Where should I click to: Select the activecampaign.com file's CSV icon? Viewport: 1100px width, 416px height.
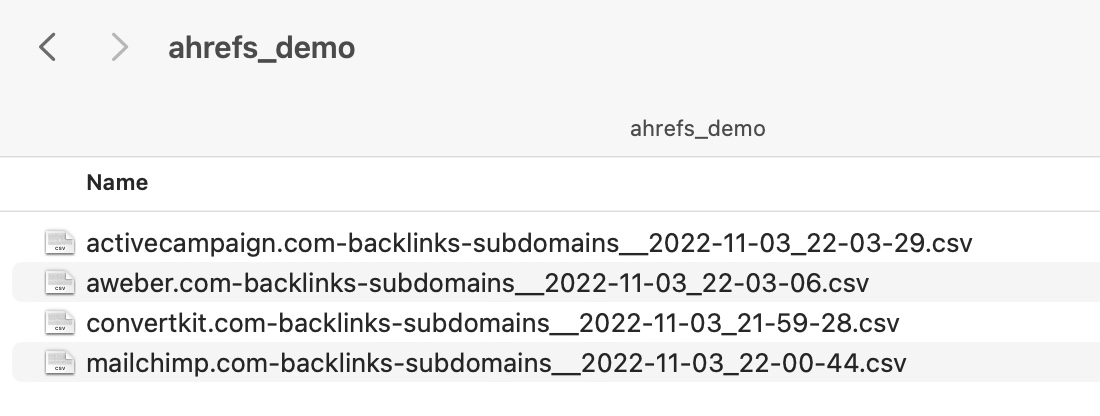tap(60, 242)
